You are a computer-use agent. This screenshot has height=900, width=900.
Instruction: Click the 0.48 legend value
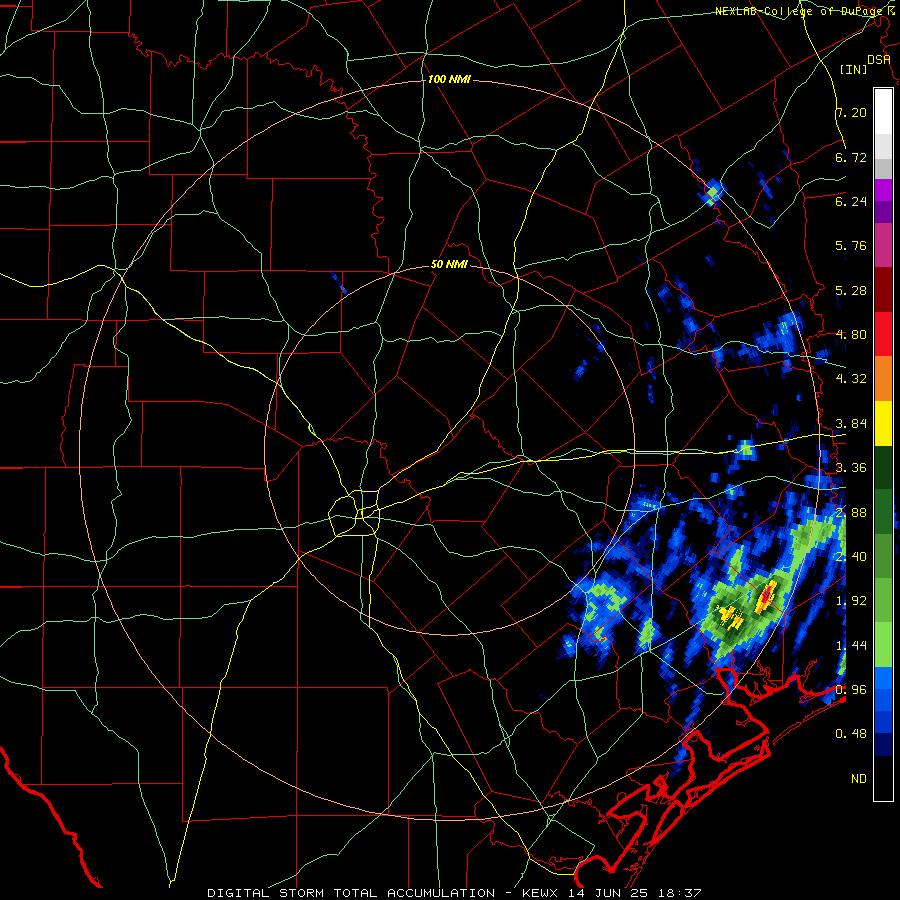pos(851,734)
